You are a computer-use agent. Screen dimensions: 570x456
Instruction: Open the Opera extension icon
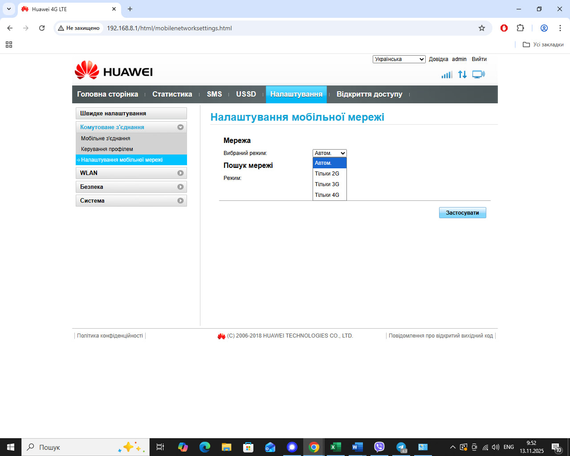[504, 28]
